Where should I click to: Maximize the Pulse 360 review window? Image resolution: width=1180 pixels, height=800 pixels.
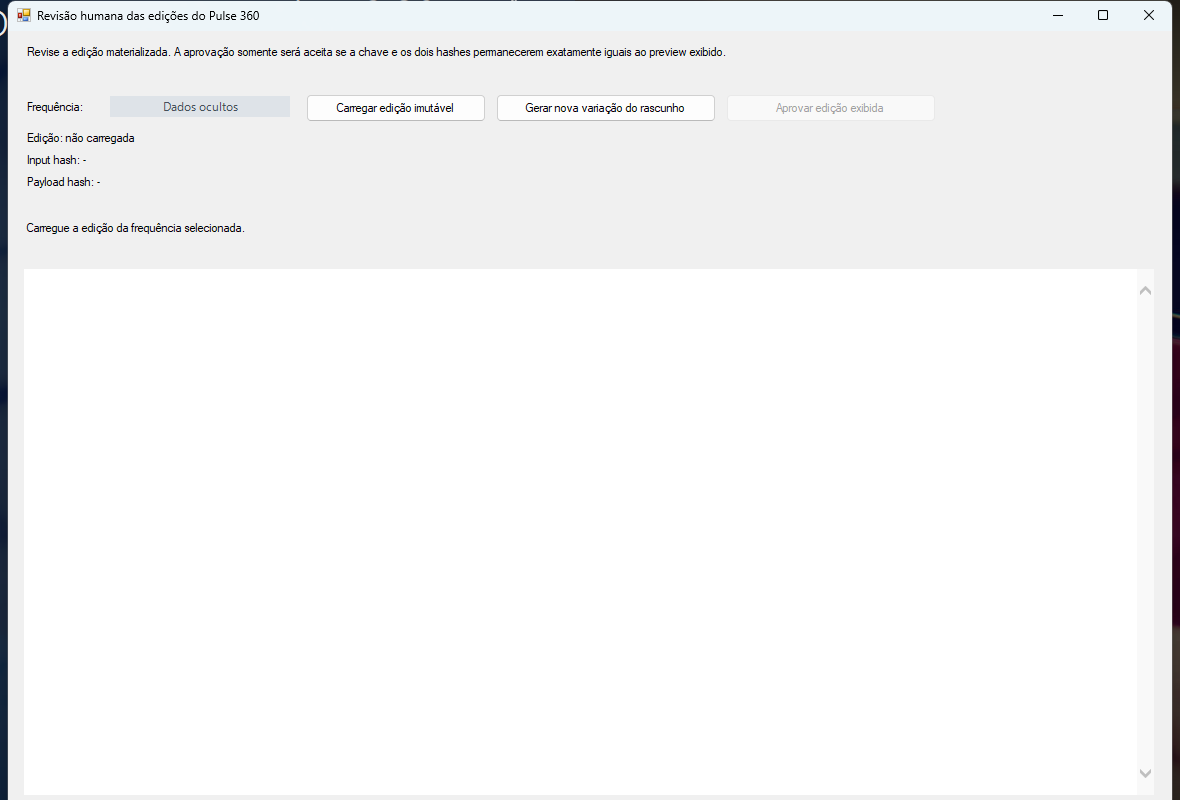(x=1103, y=15)
